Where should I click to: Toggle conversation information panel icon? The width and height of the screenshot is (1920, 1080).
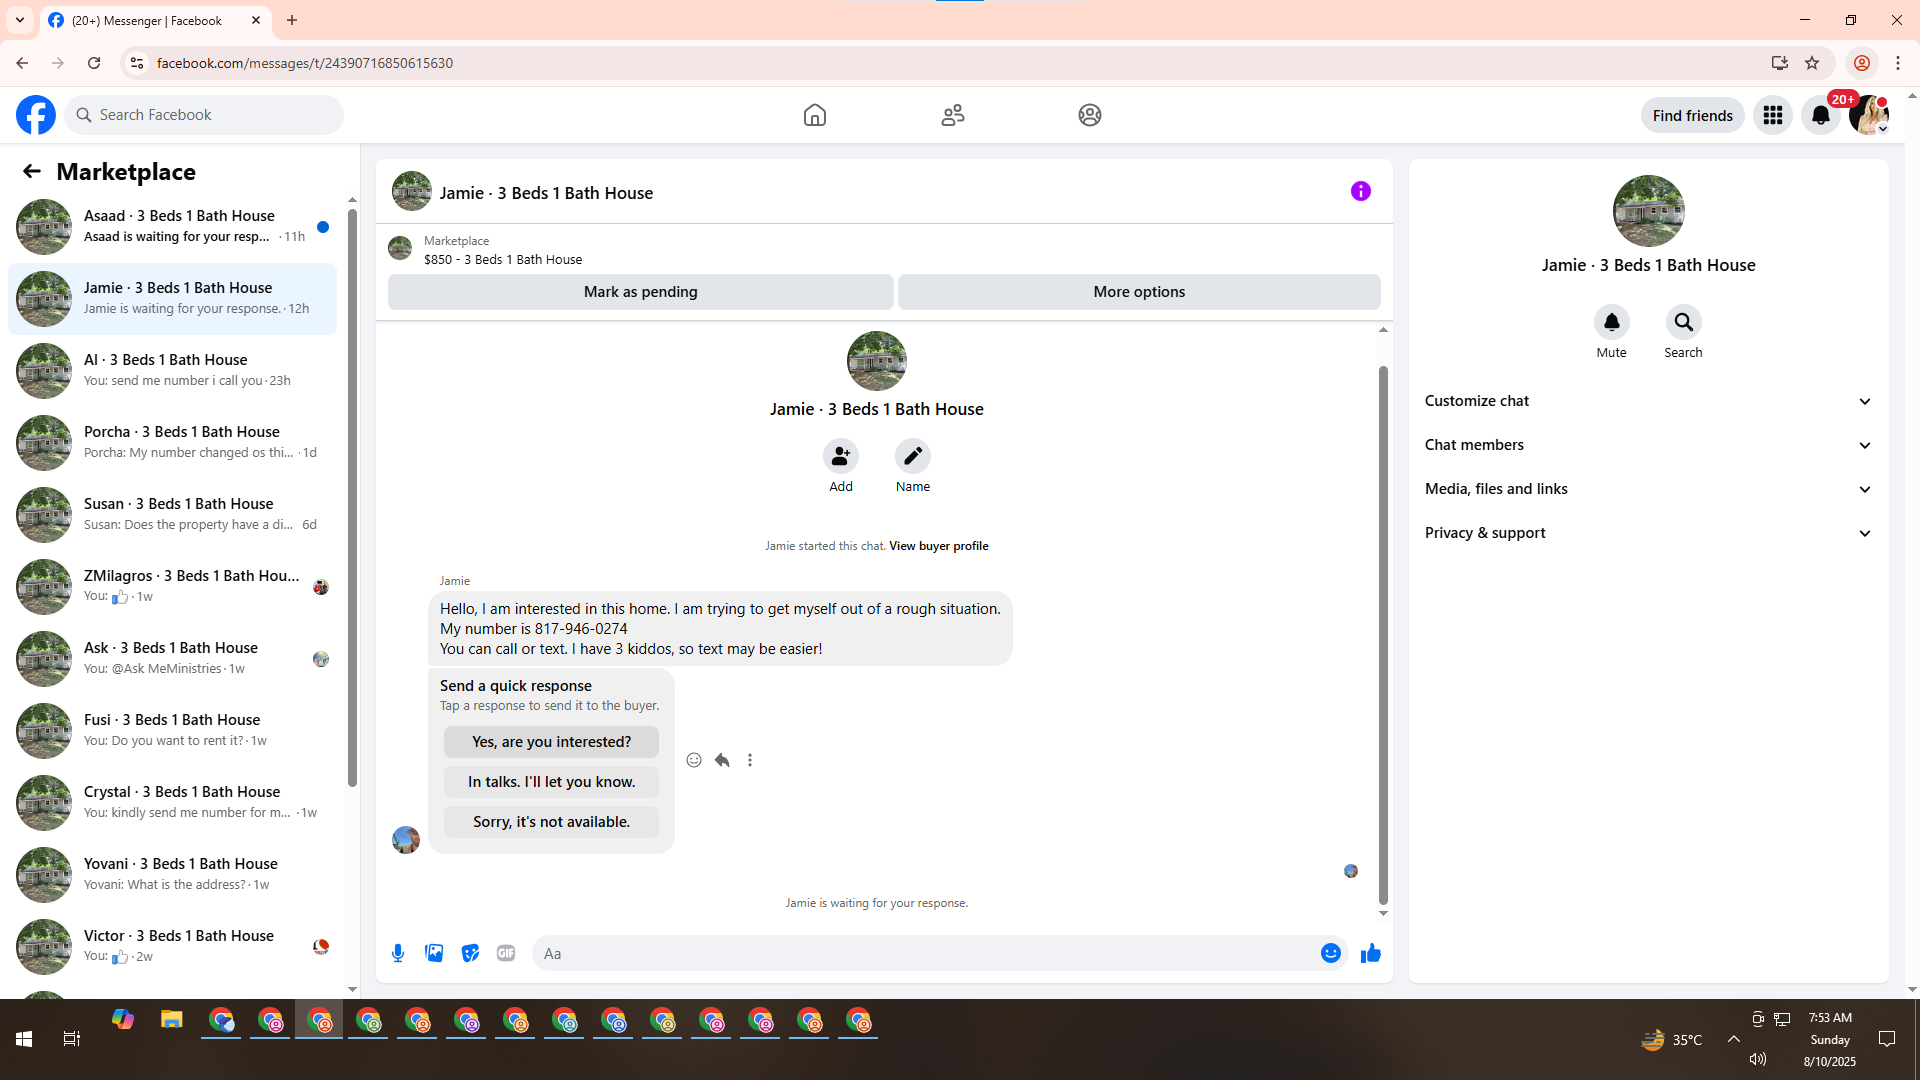pos(1360,191)
